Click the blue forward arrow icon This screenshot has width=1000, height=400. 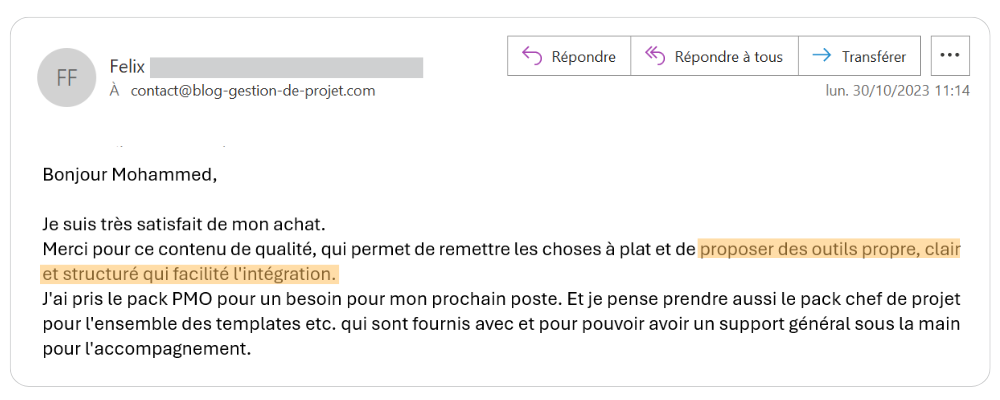[821, 56]
